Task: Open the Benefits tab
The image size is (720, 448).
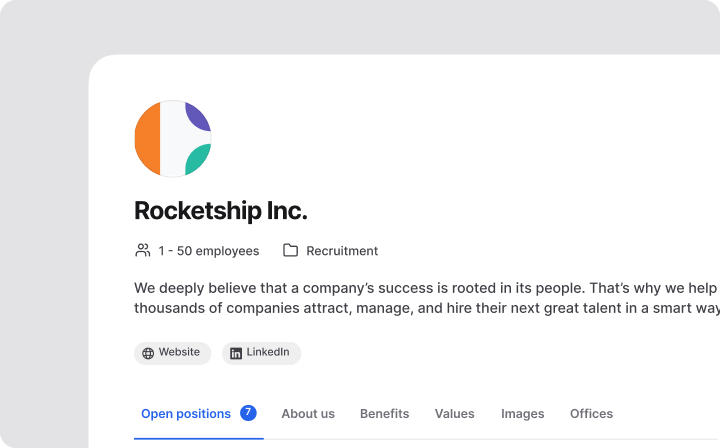Action: point(384,414)
